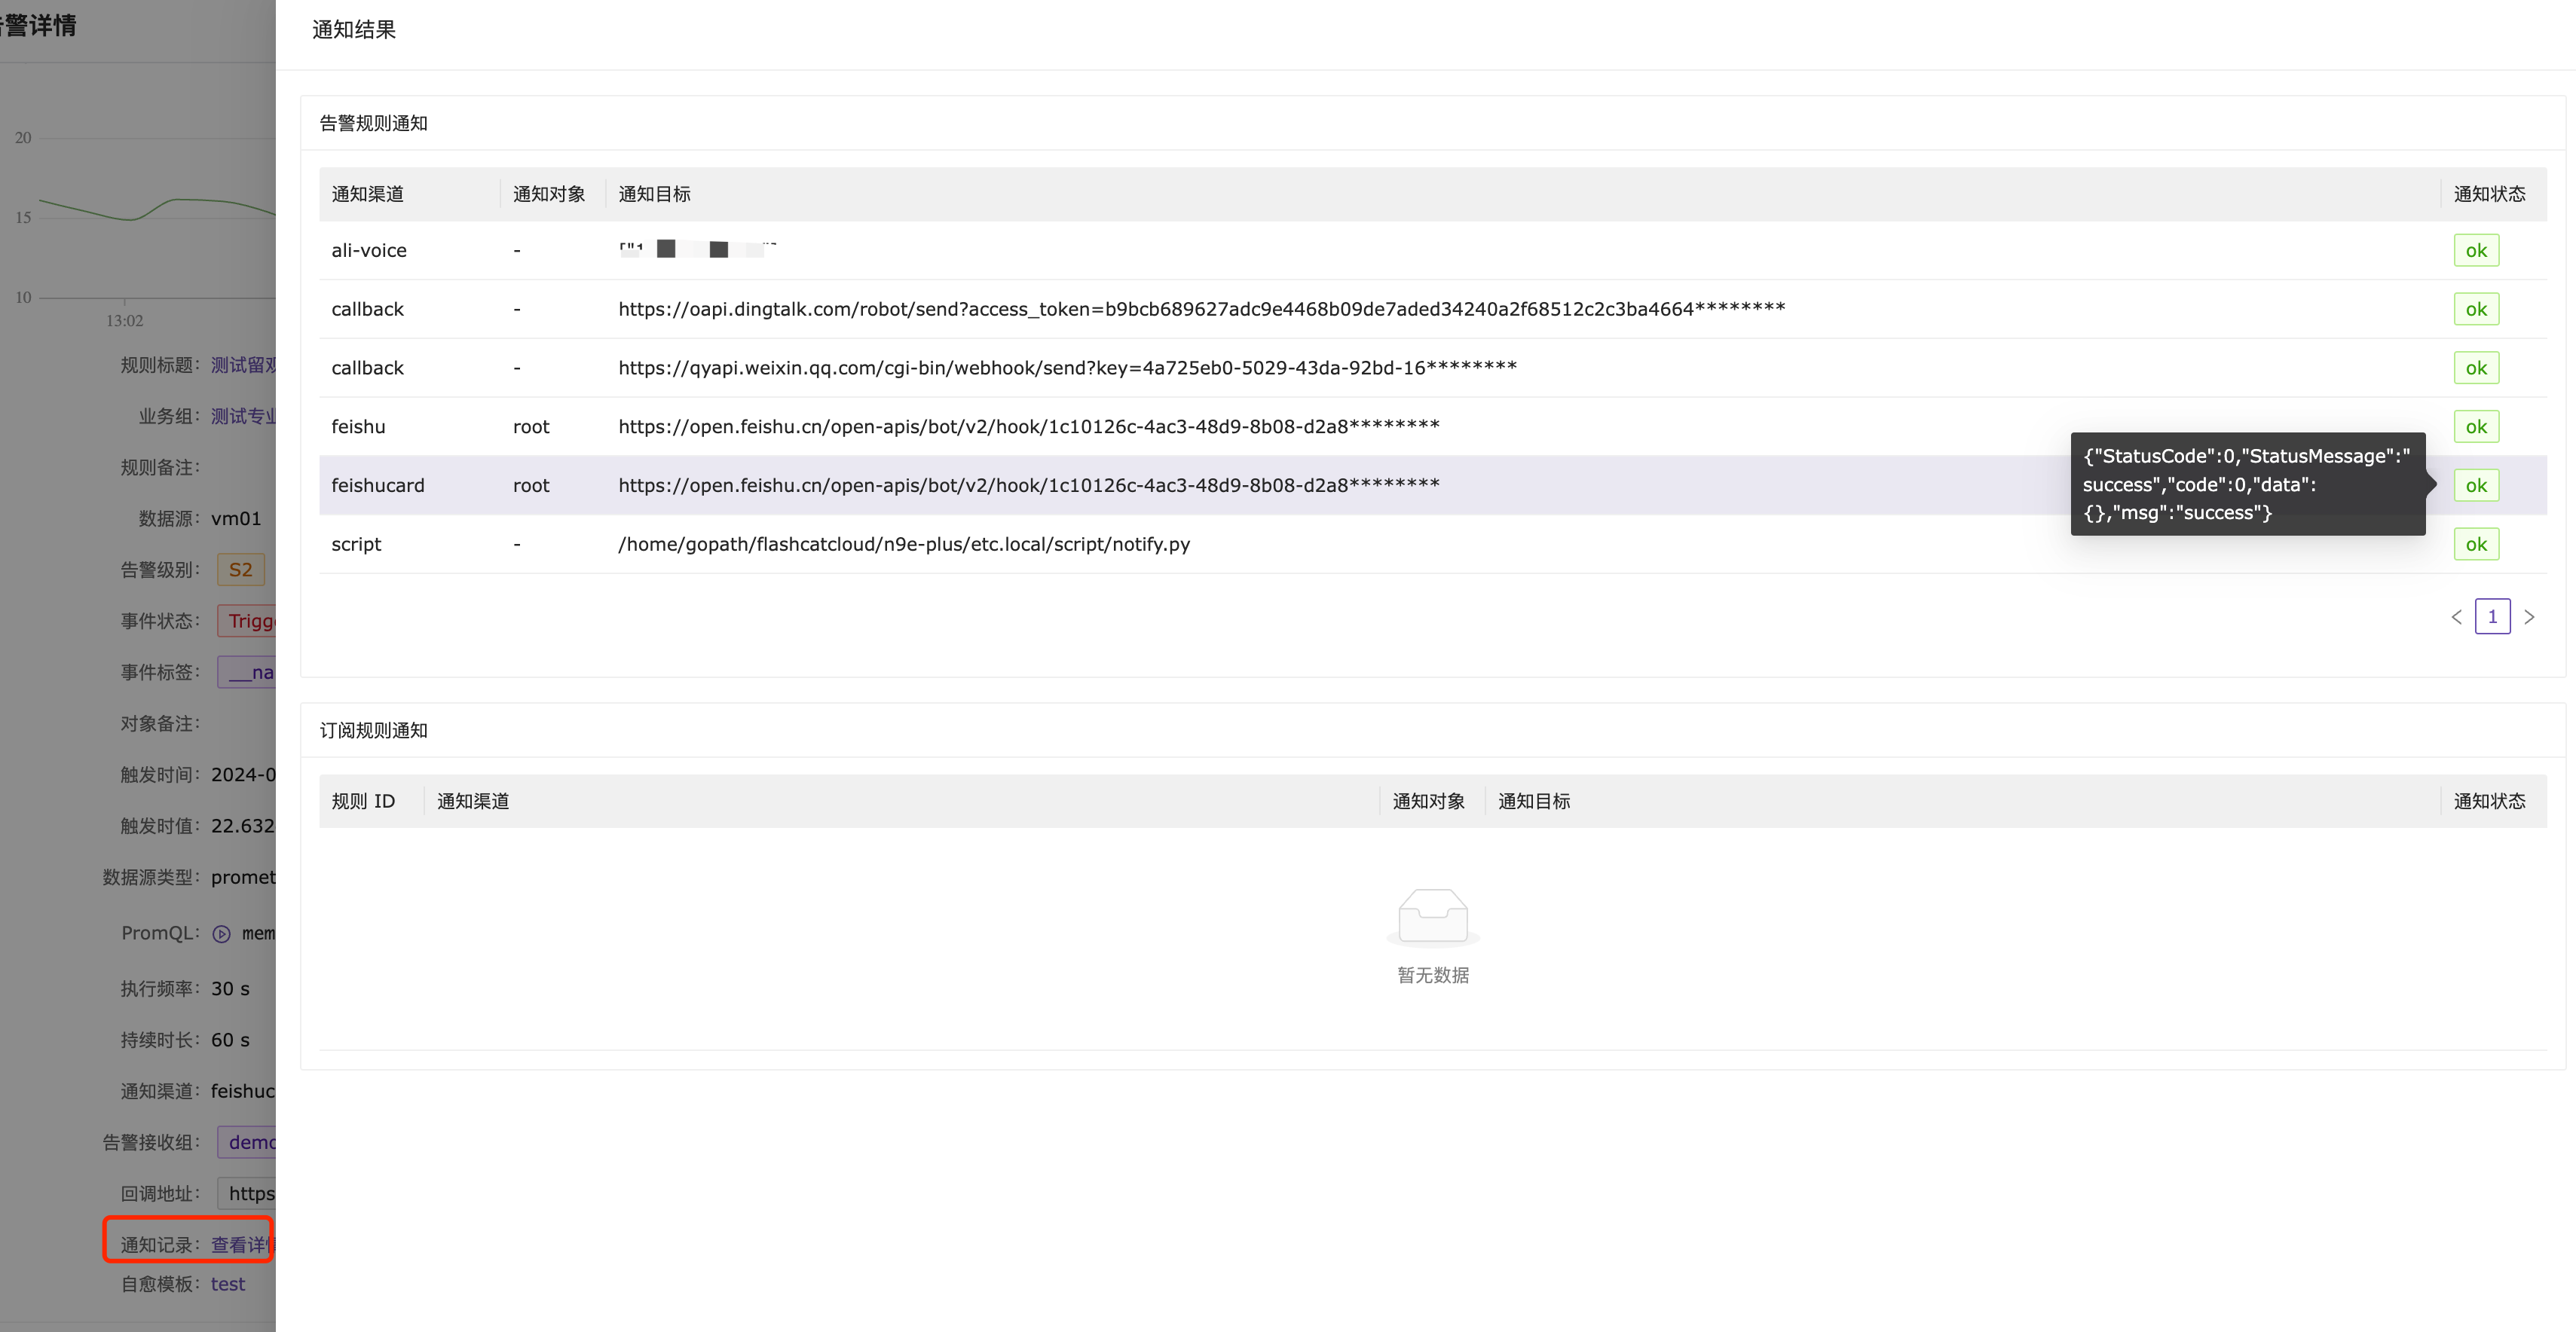2576x1332 pixels.
Task: Click the 测试留观 rule title link
Action: tap(243, 365)
